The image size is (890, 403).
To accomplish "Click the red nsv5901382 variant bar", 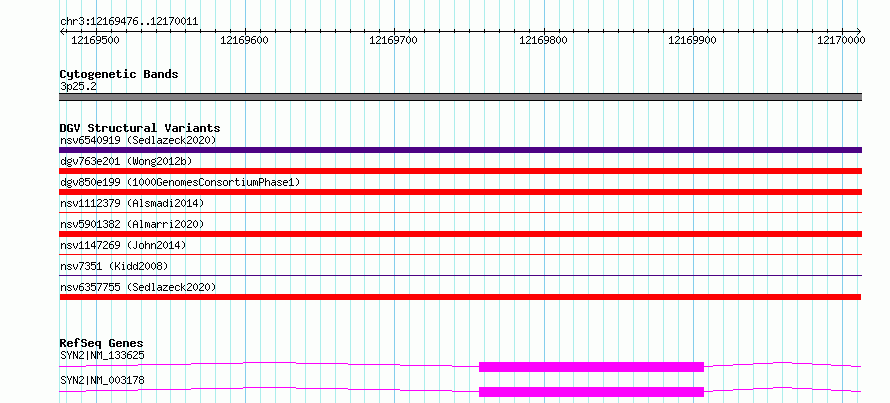I will tap(460, 234).
